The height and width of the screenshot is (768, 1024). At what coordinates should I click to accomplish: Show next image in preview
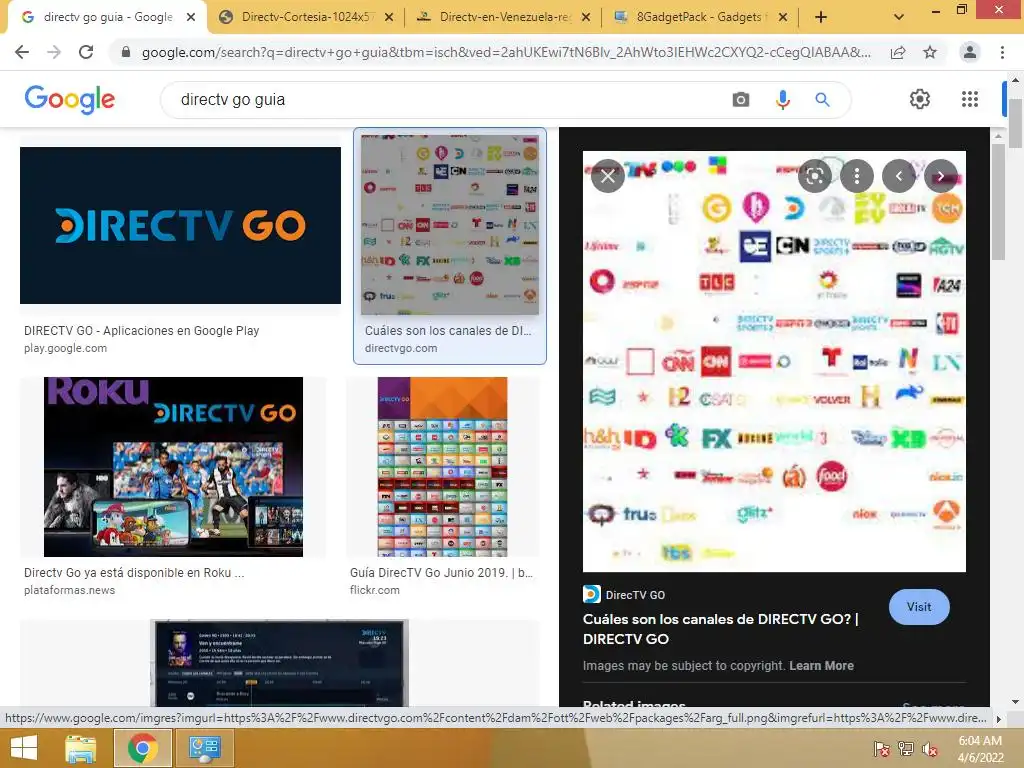[x=940, y=176]
